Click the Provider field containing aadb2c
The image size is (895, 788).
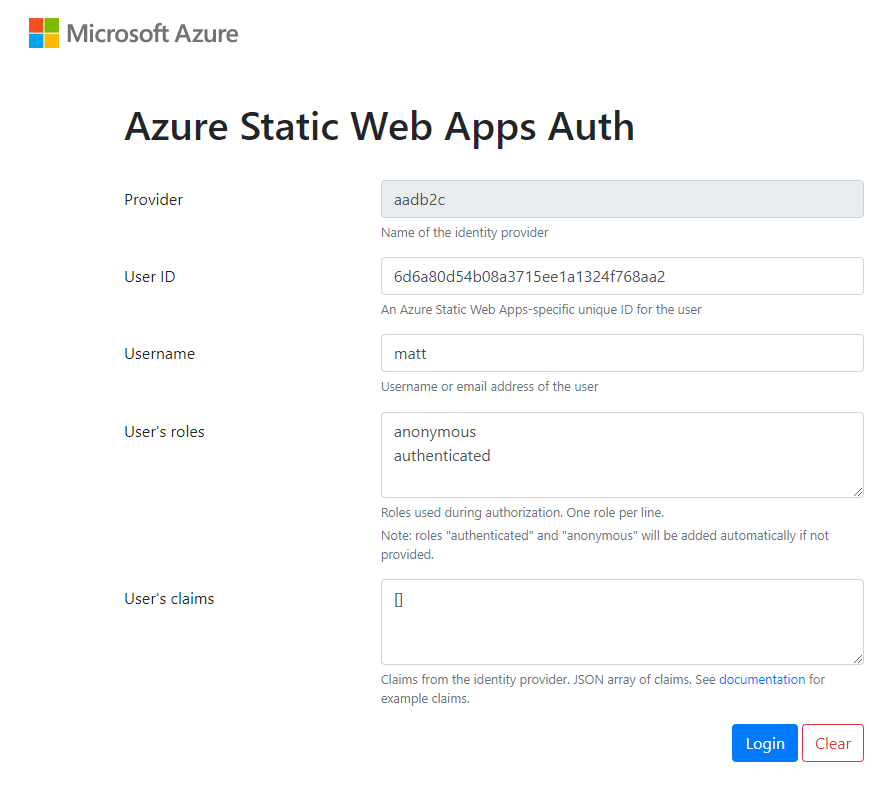pyautogui.click(x=622, y=199)
